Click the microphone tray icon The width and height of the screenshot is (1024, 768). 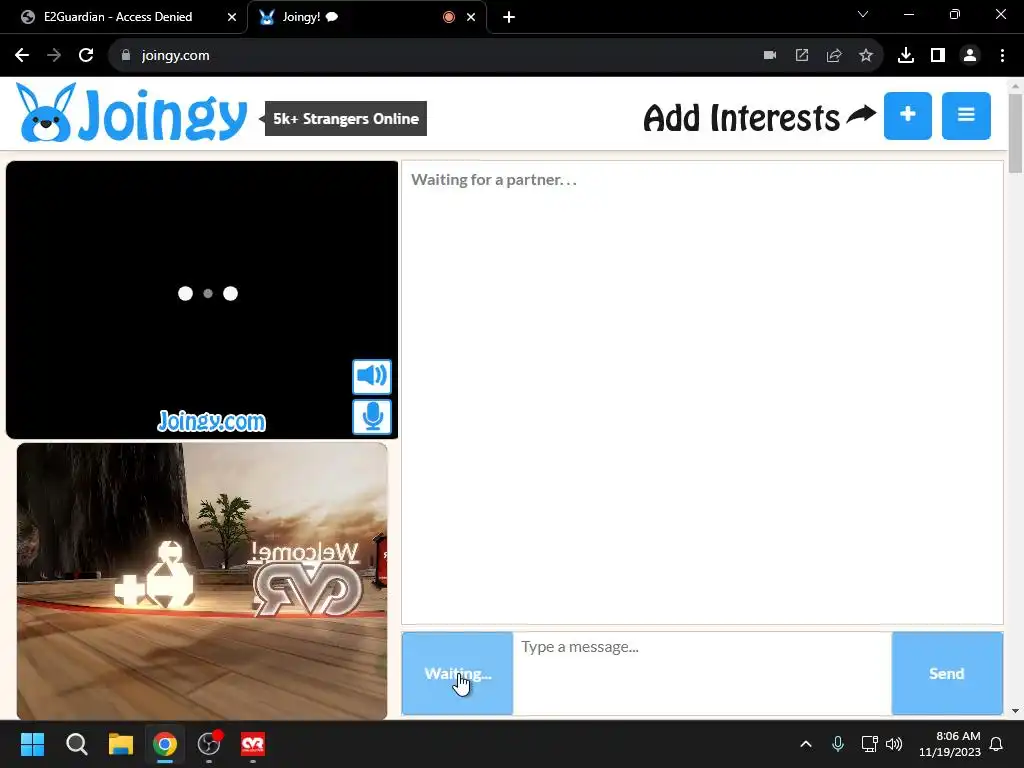[x=838, y=744]
